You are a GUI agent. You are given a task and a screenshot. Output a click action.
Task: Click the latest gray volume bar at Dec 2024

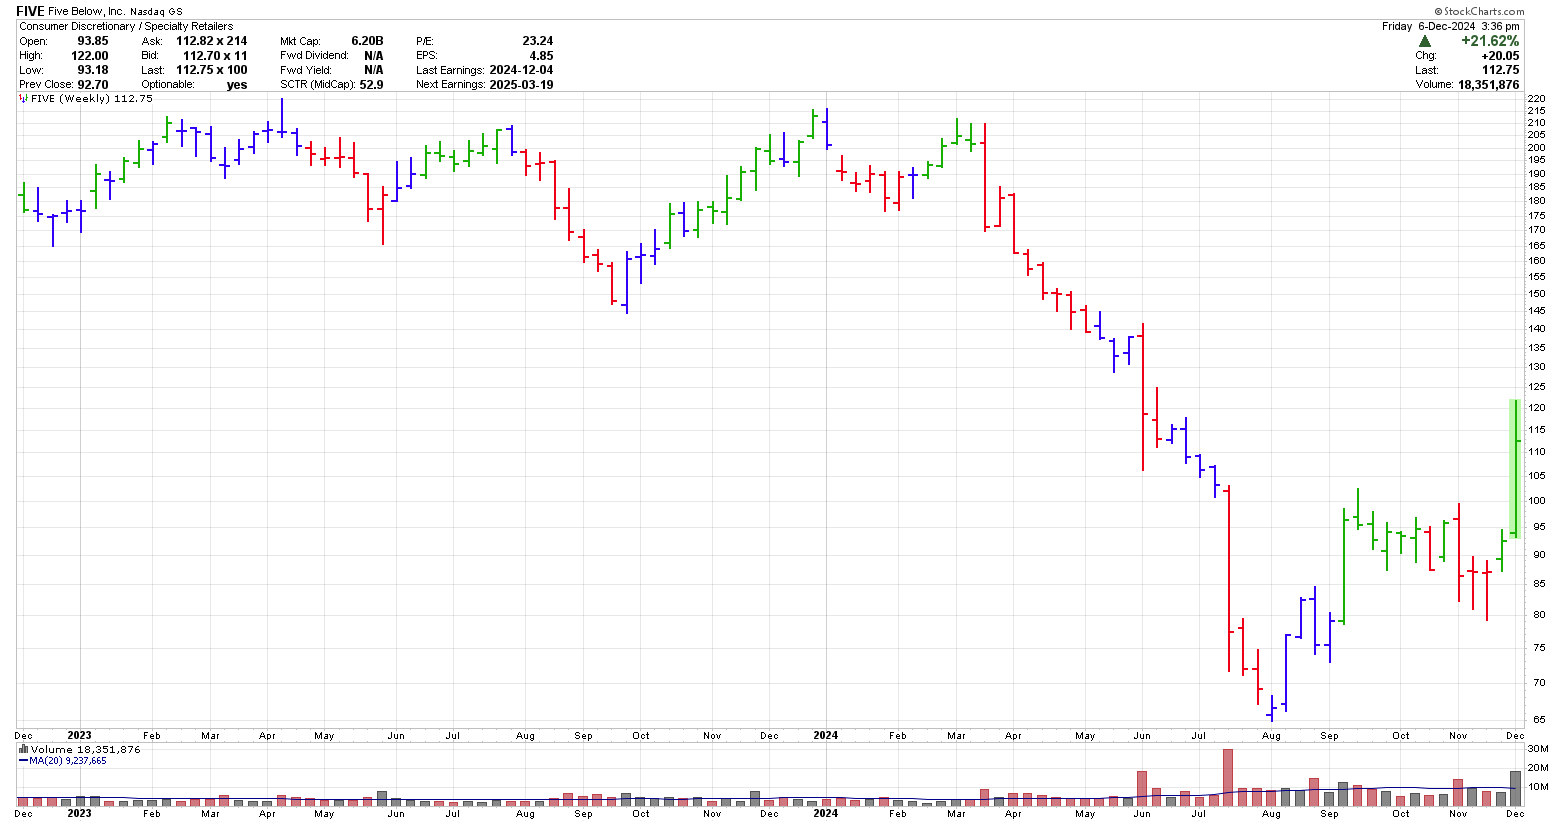coord(1516,788)
